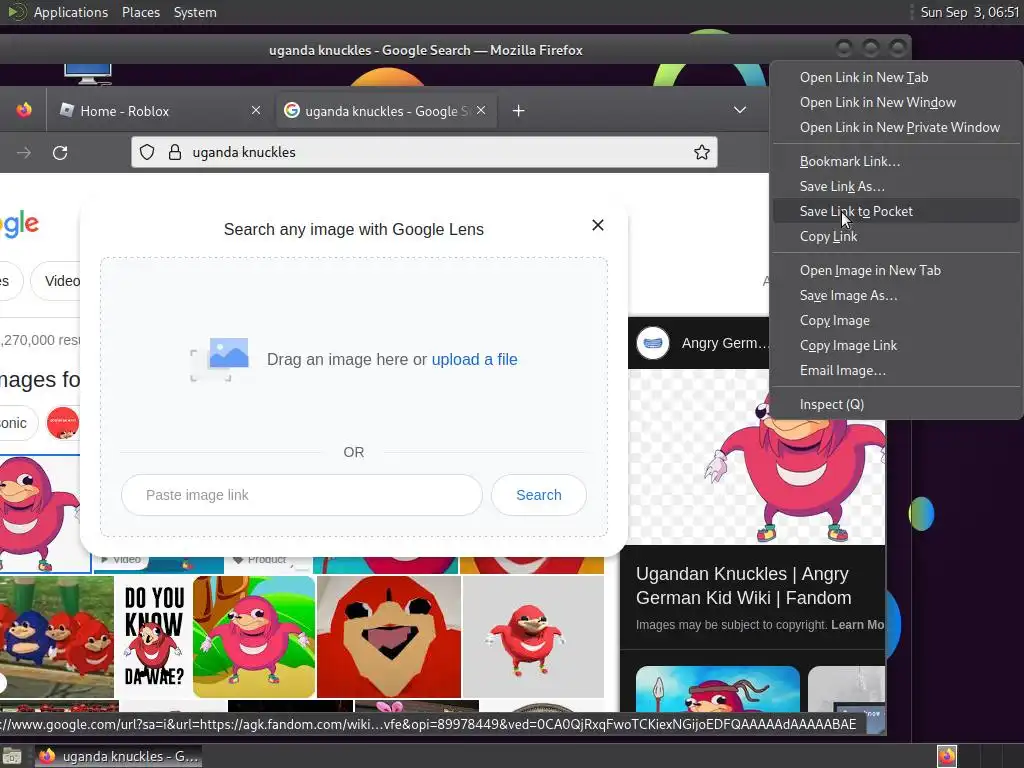Reload the current page
1024x768 pixels.
click(60, 153)
